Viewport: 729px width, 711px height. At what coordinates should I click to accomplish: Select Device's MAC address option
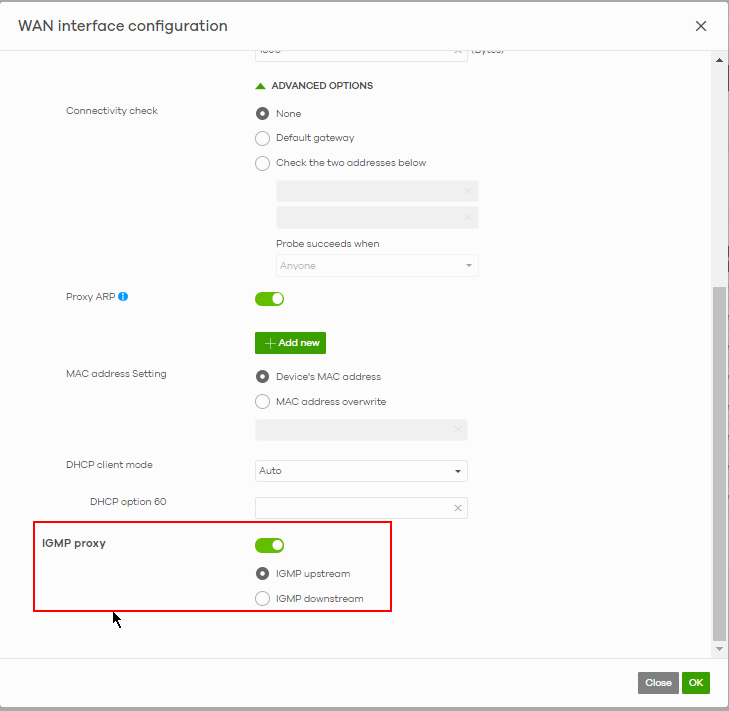(x=263, y=377)
